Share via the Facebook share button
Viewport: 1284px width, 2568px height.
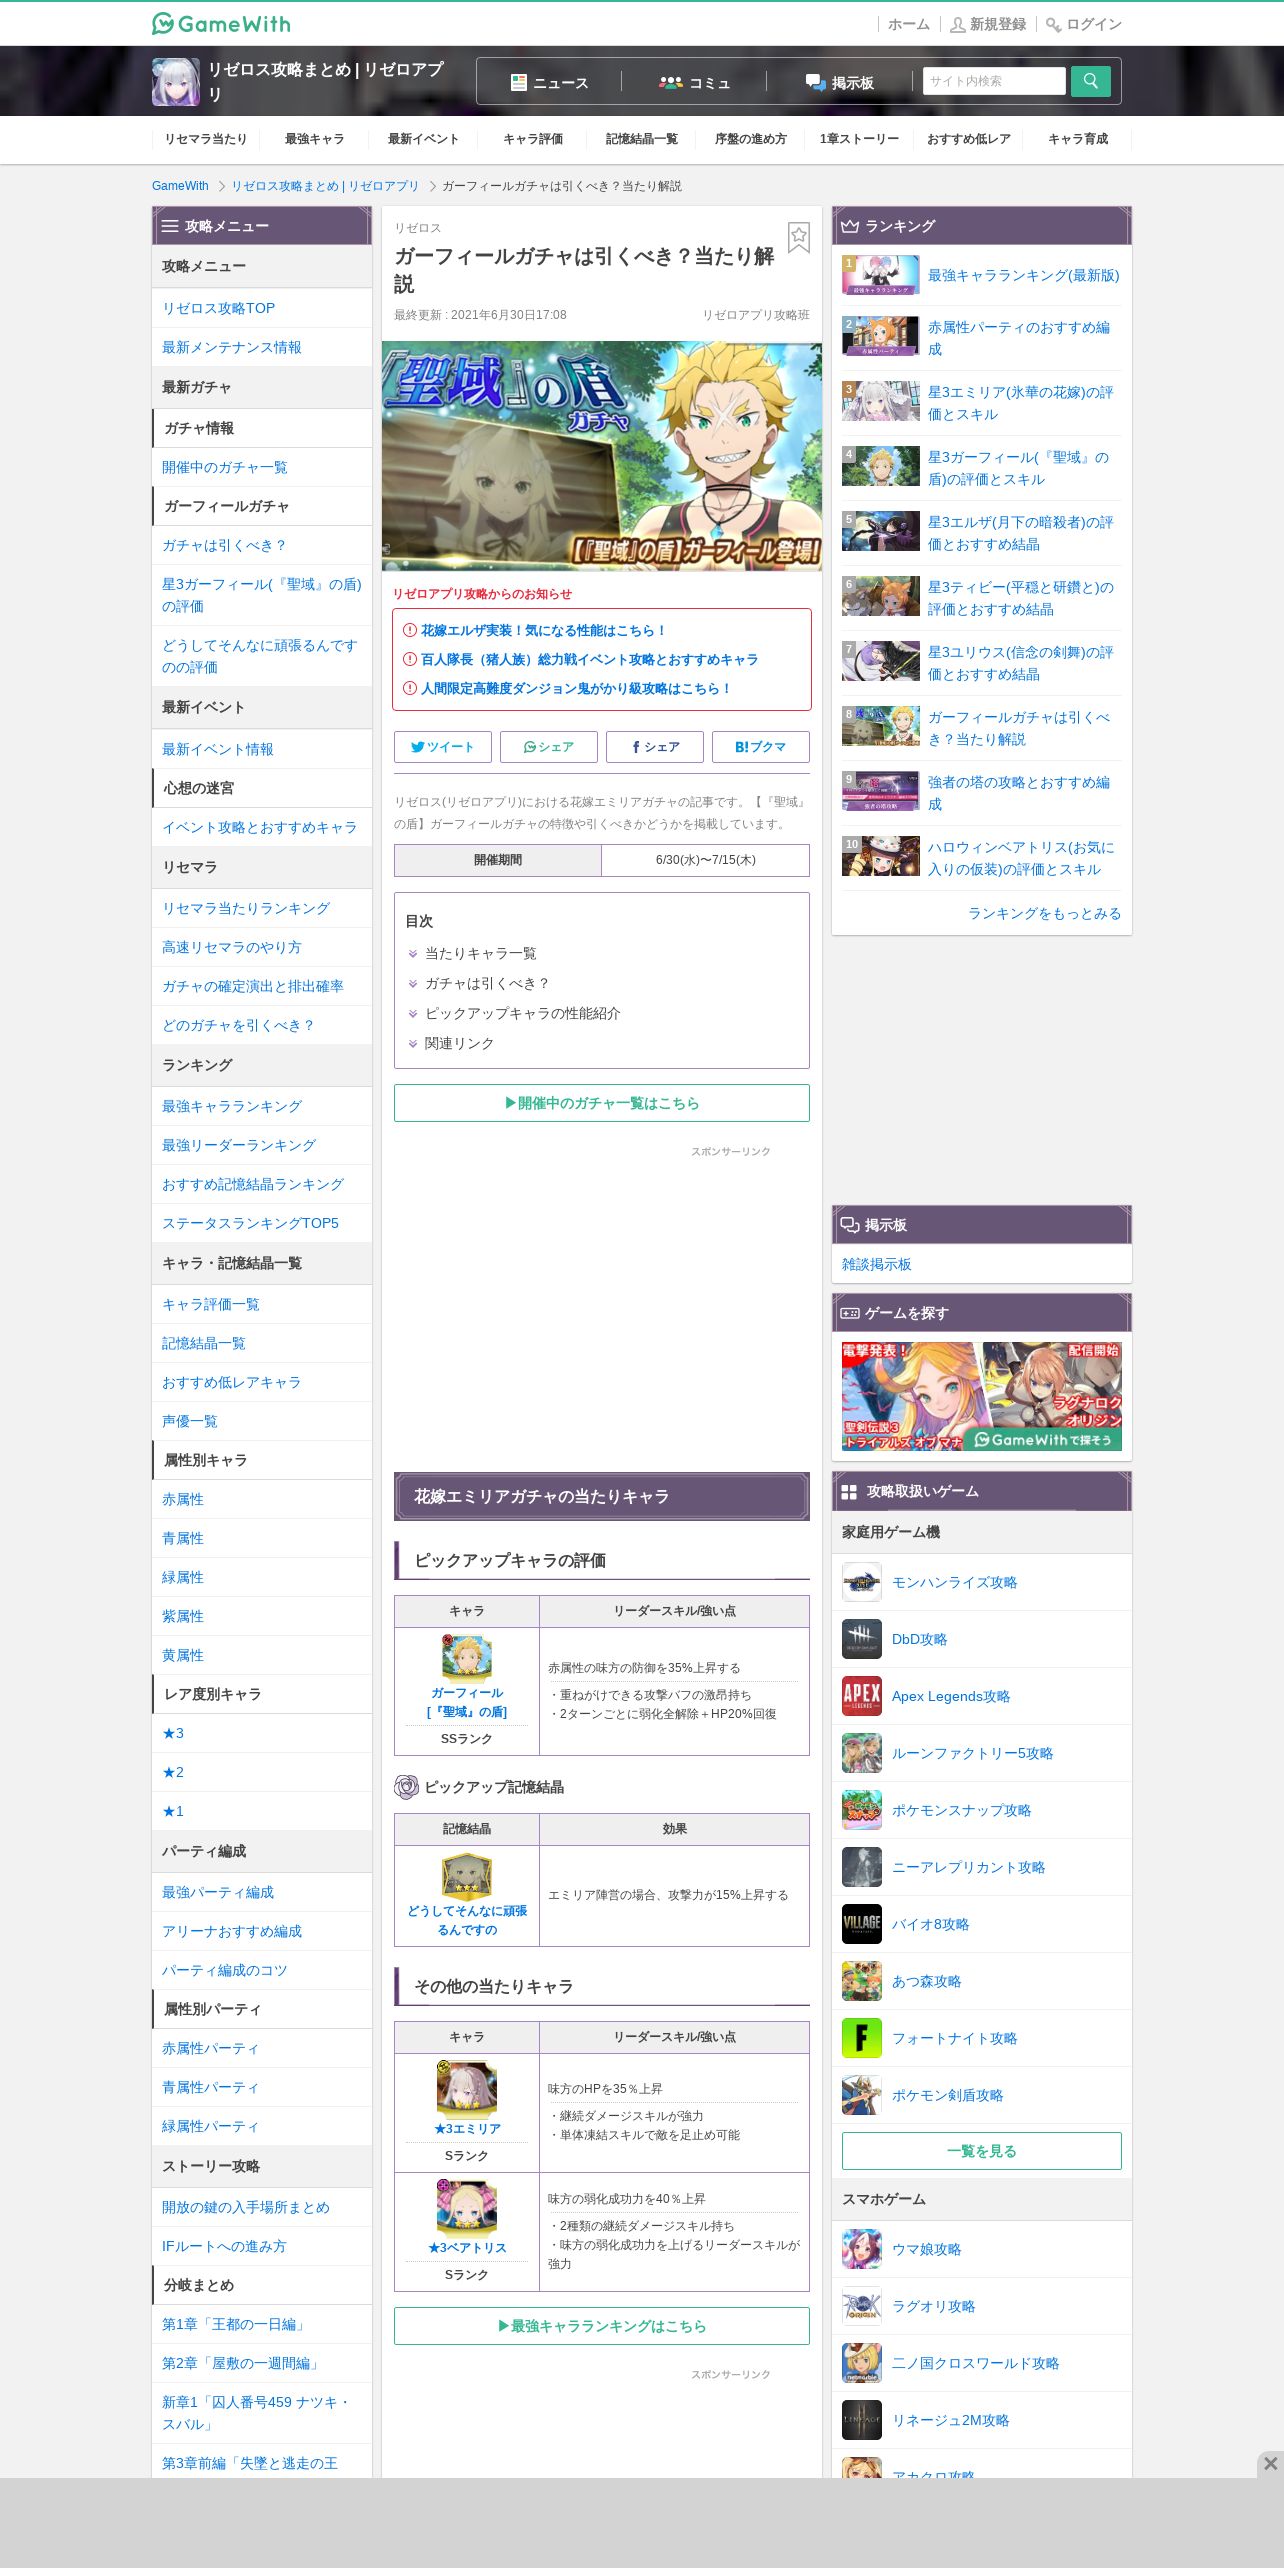point(655,747)
